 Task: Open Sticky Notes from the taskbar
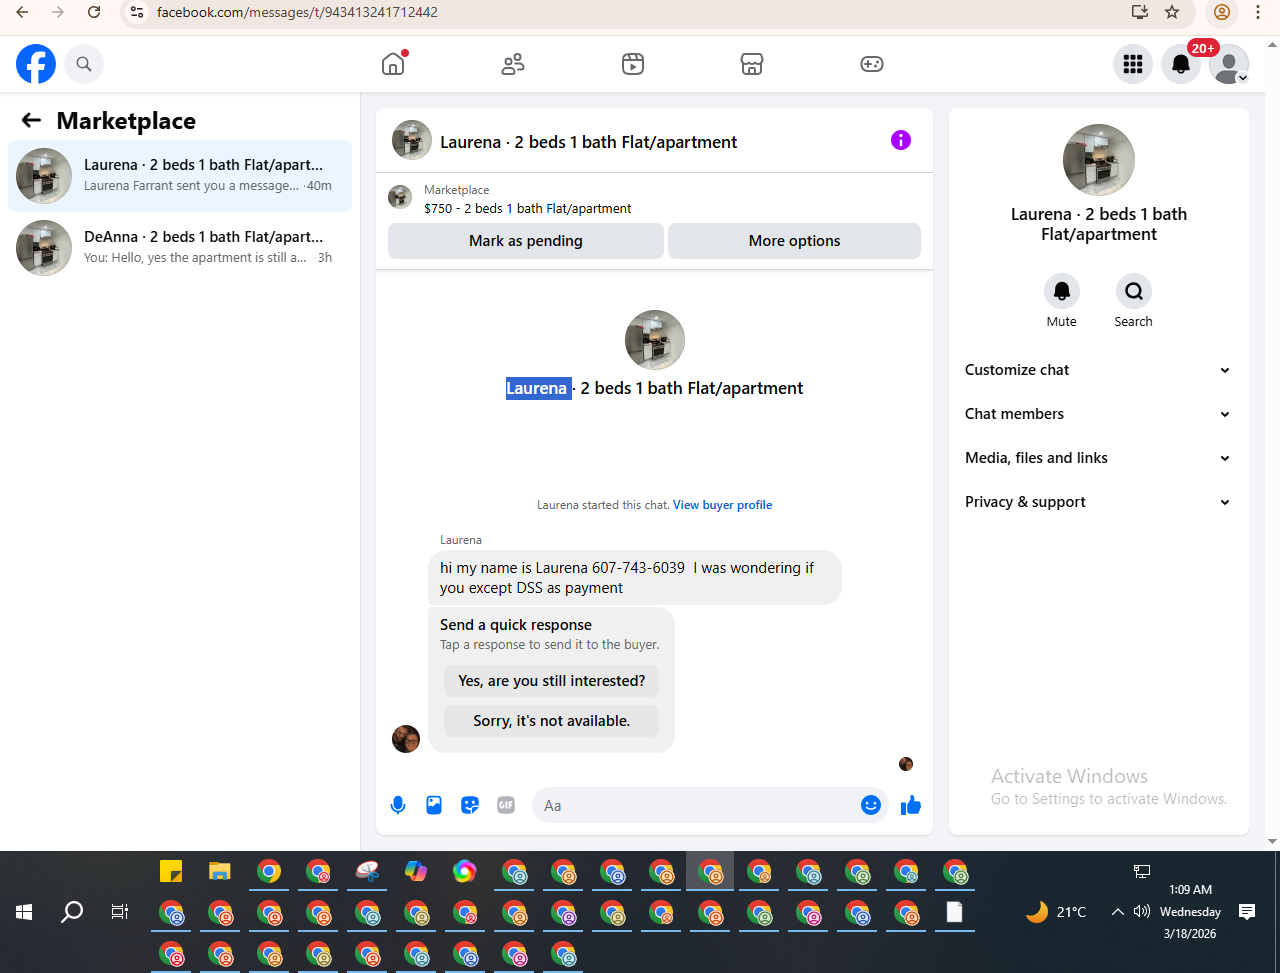pos(171,871)
